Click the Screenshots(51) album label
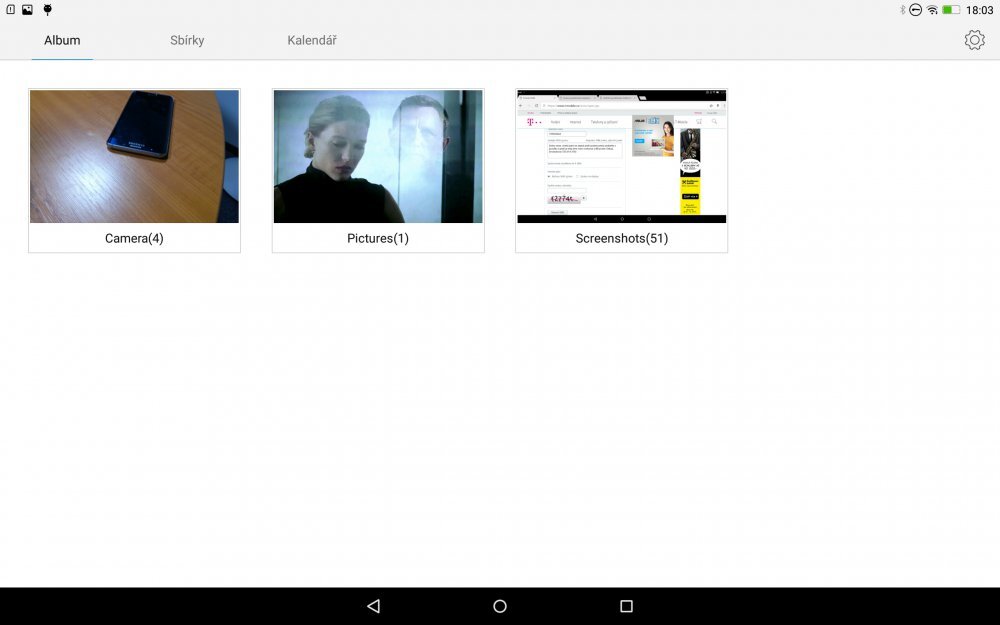This screenshot has height=625, width=1000. (621, 238)
